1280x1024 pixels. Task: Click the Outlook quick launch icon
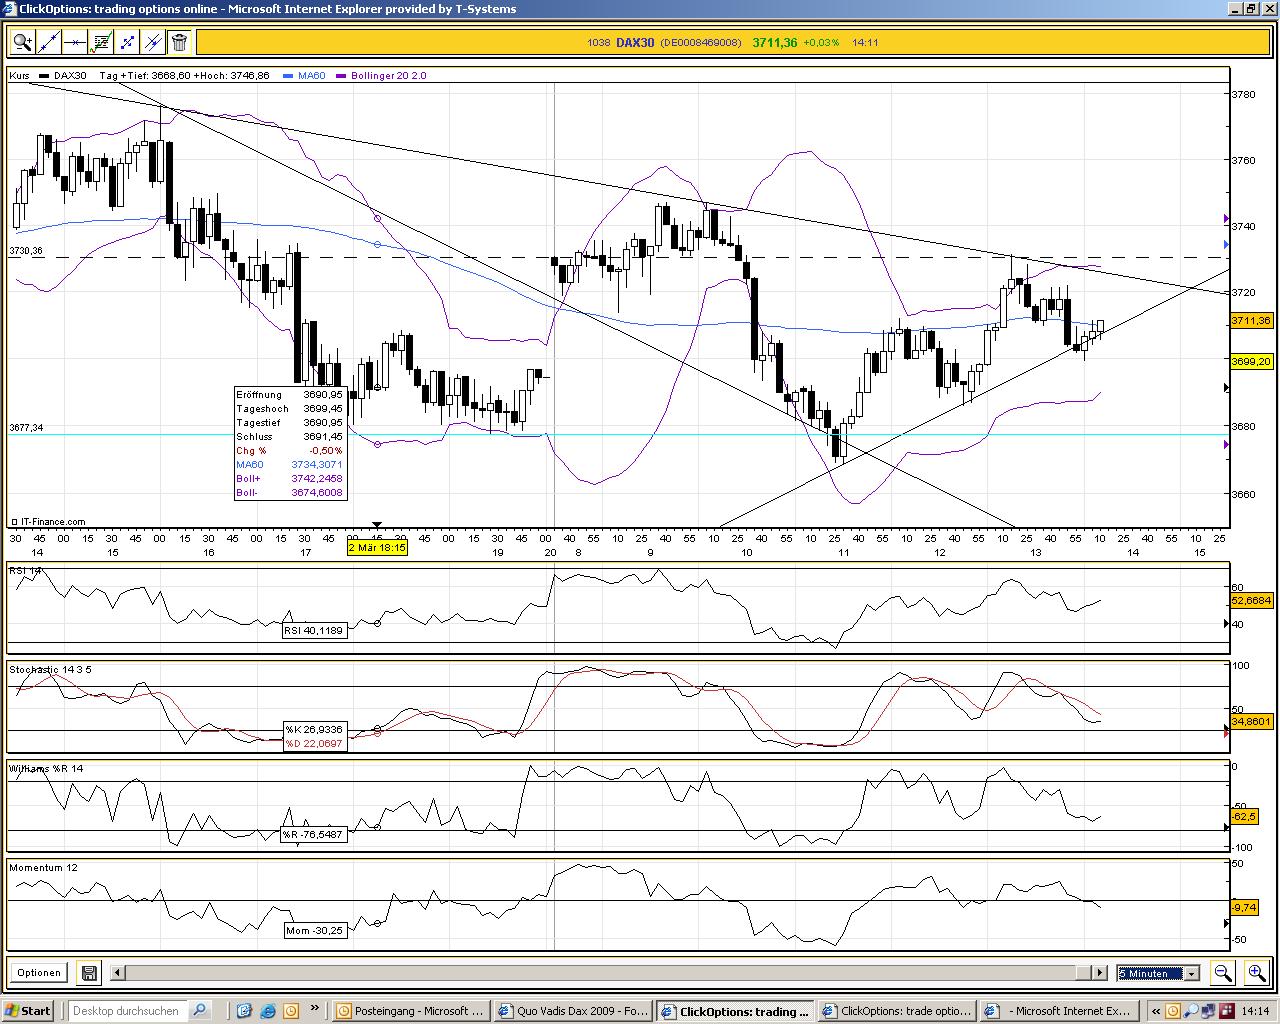291,1010
